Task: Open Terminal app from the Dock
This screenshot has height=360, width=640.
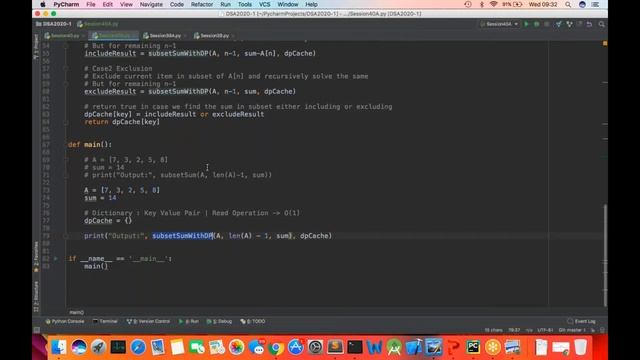Action: tap(355, 347)
